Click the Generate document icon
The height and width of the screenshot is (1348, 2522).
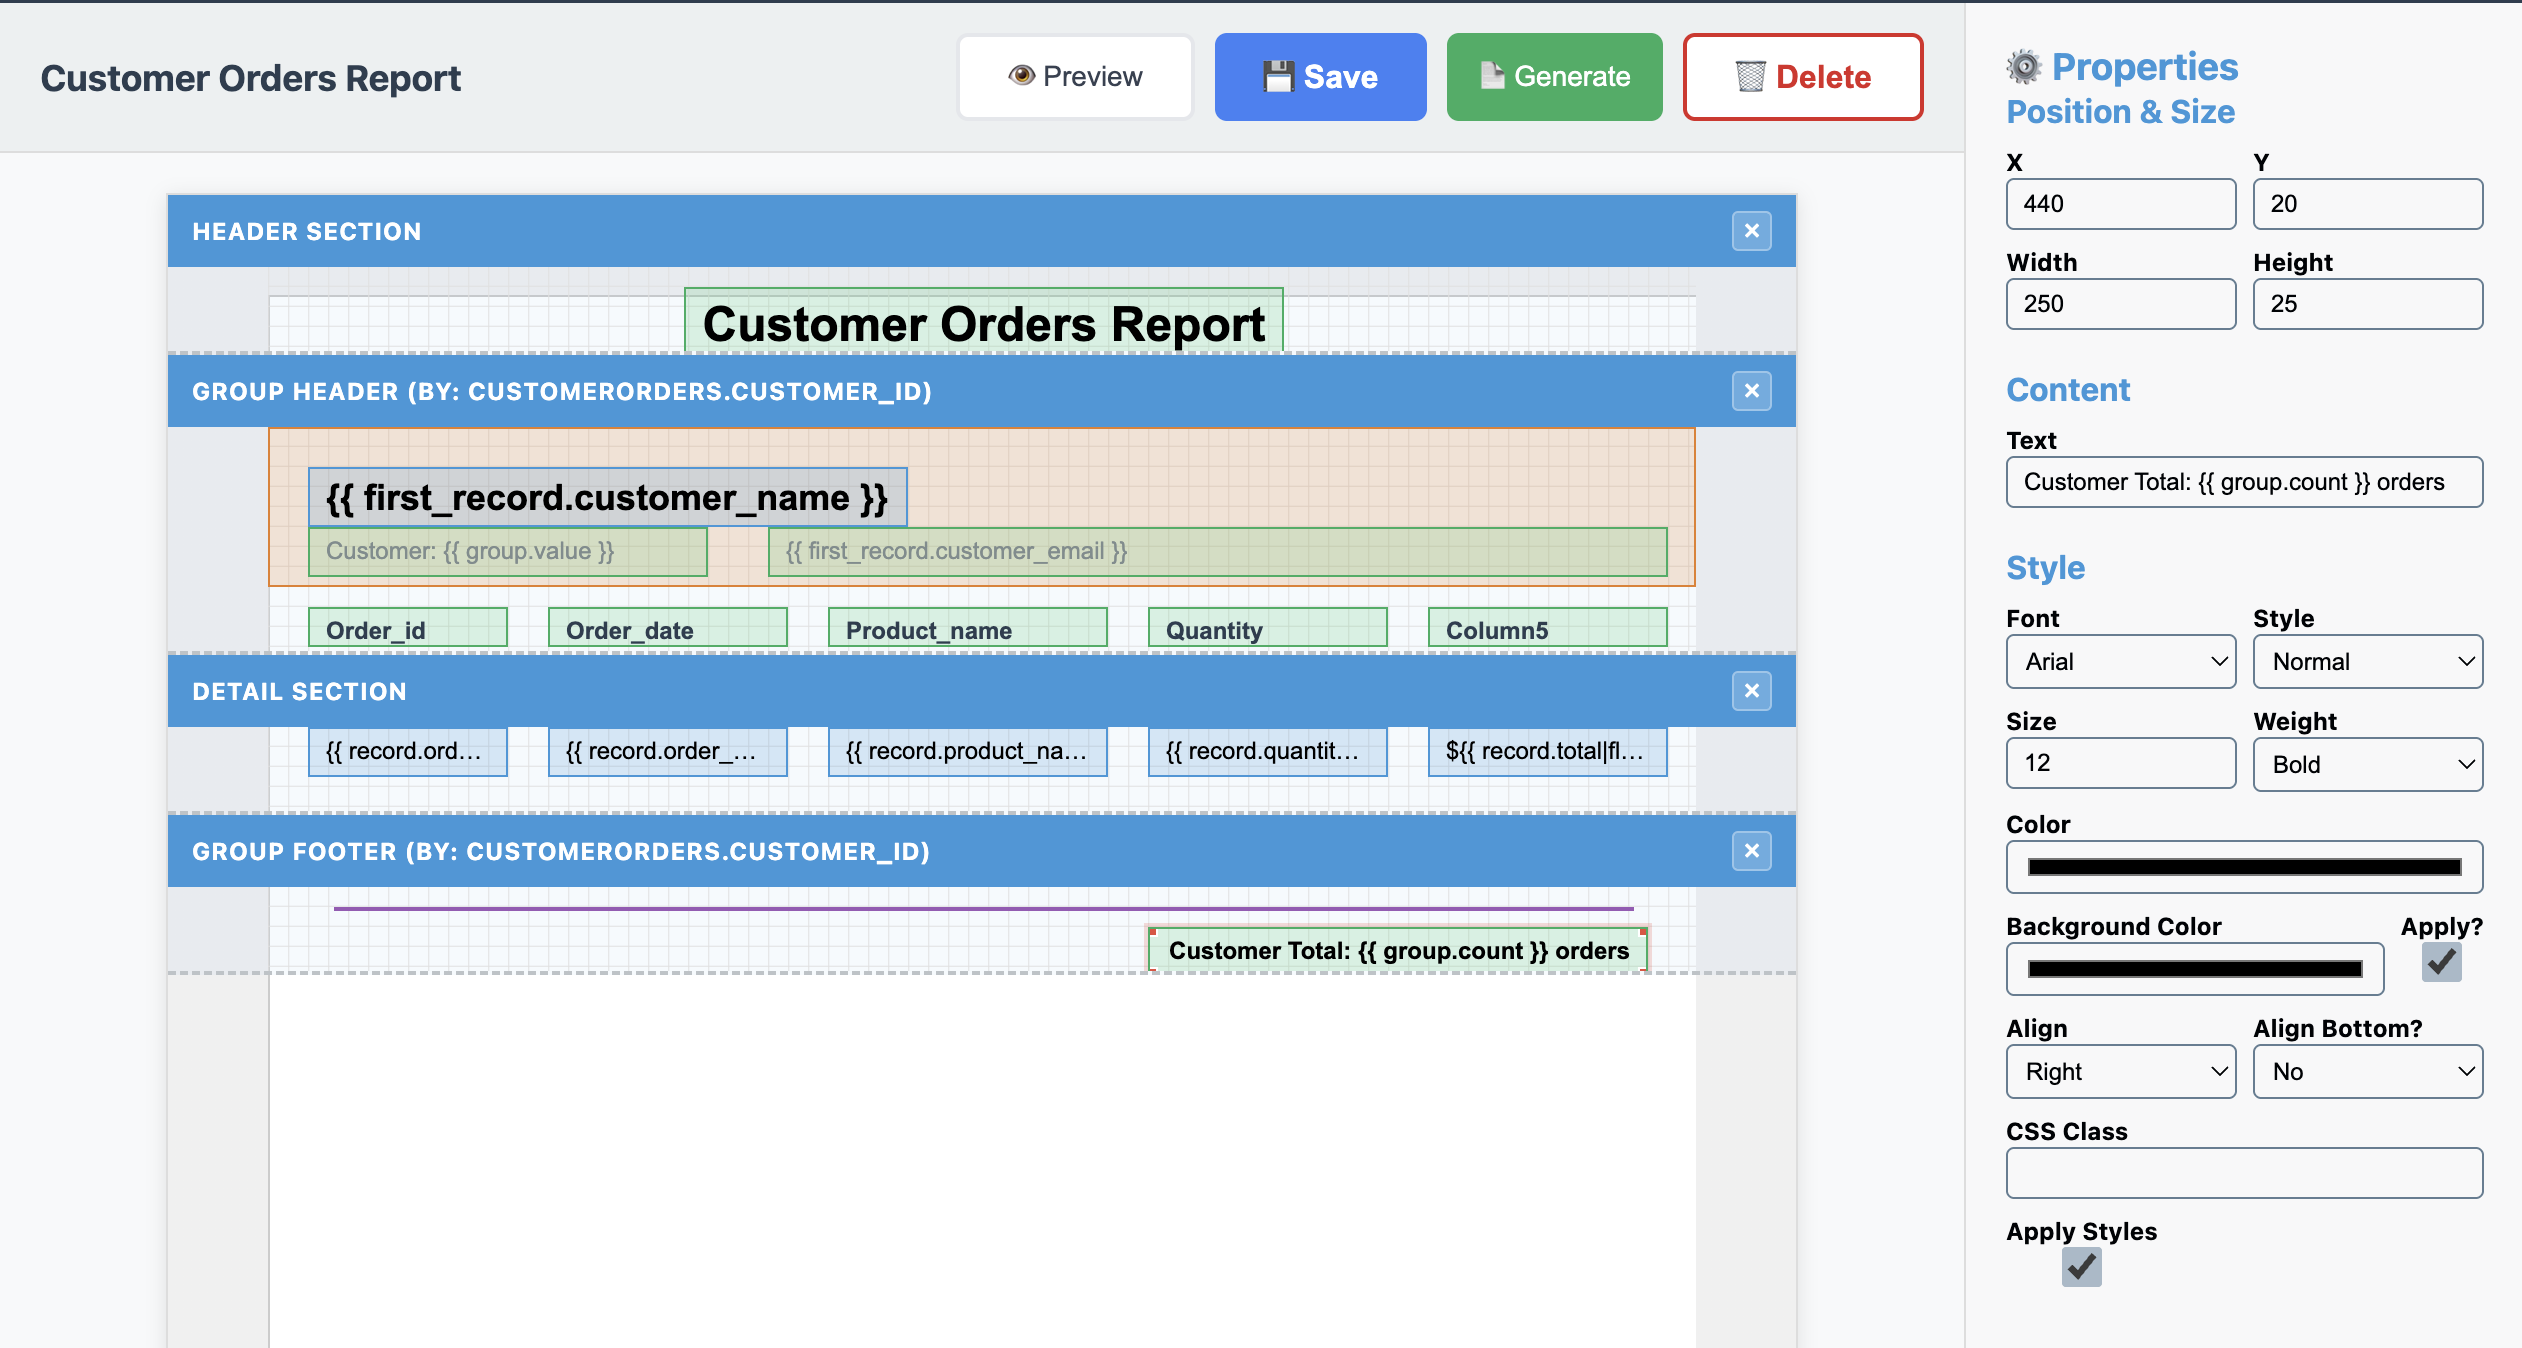pos(1491,75)
